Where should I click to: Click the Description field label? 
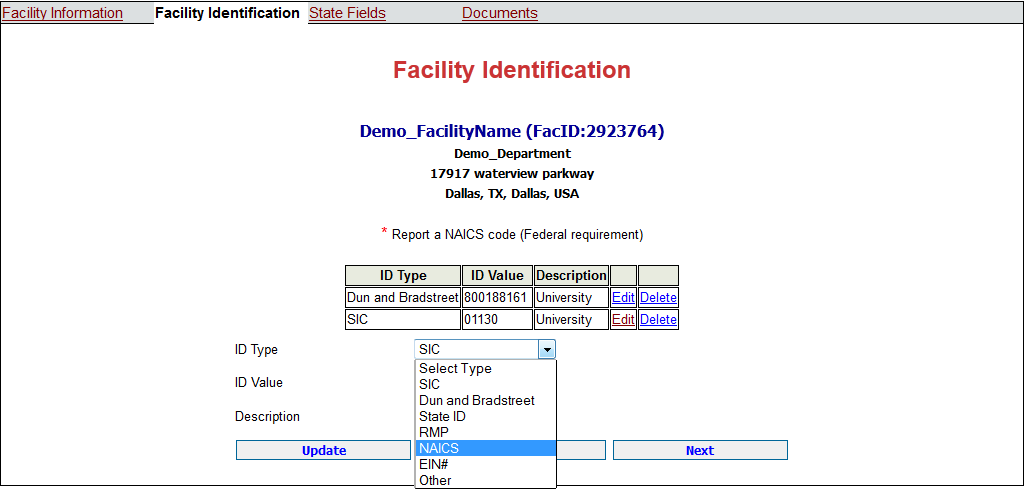[x=268, y=417]
